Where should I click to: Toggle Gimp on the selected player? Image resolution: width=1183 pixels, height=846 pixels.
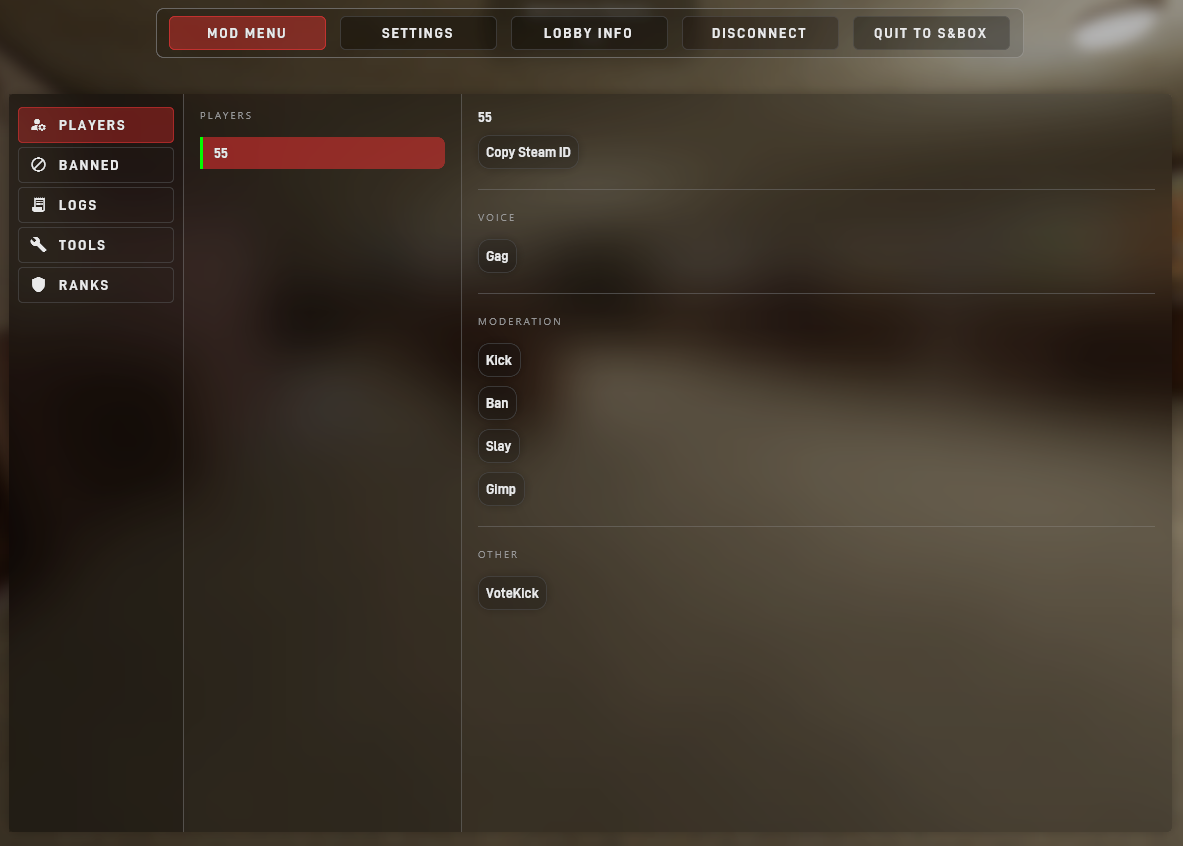point(501,490)
